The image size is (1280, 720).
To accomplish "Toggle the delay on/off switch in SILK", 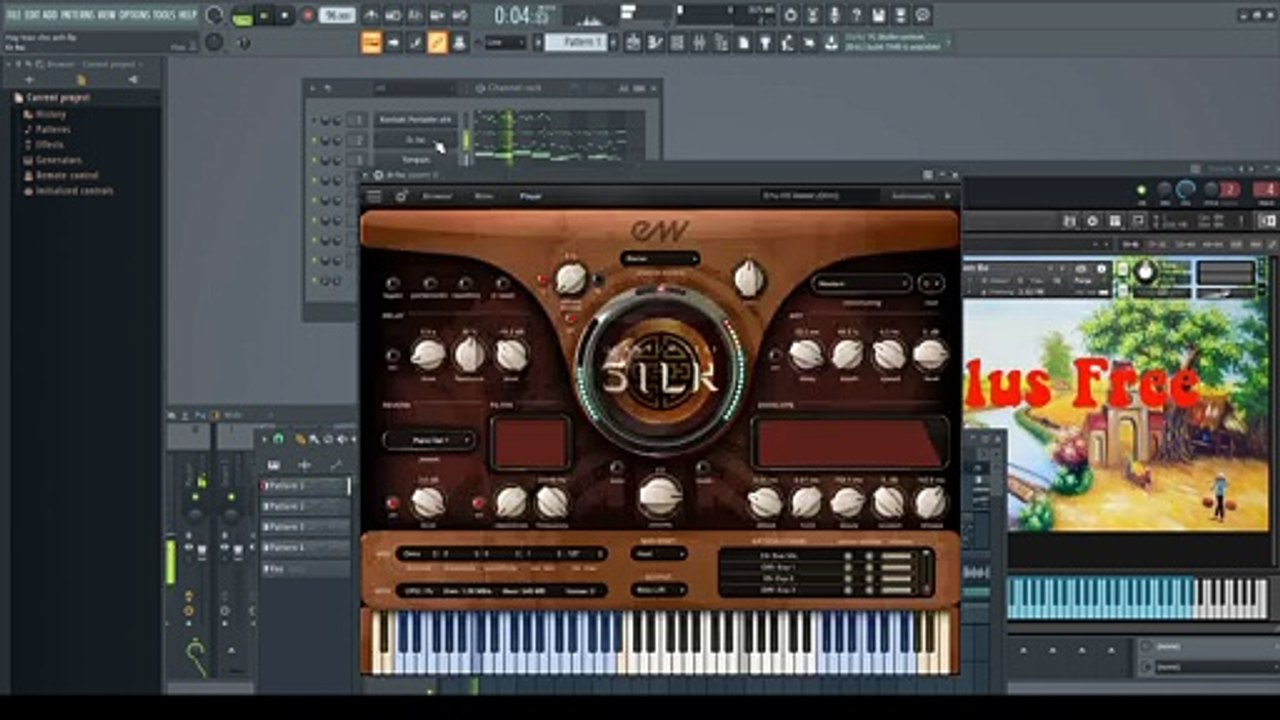I will click(x=393, y=356).
